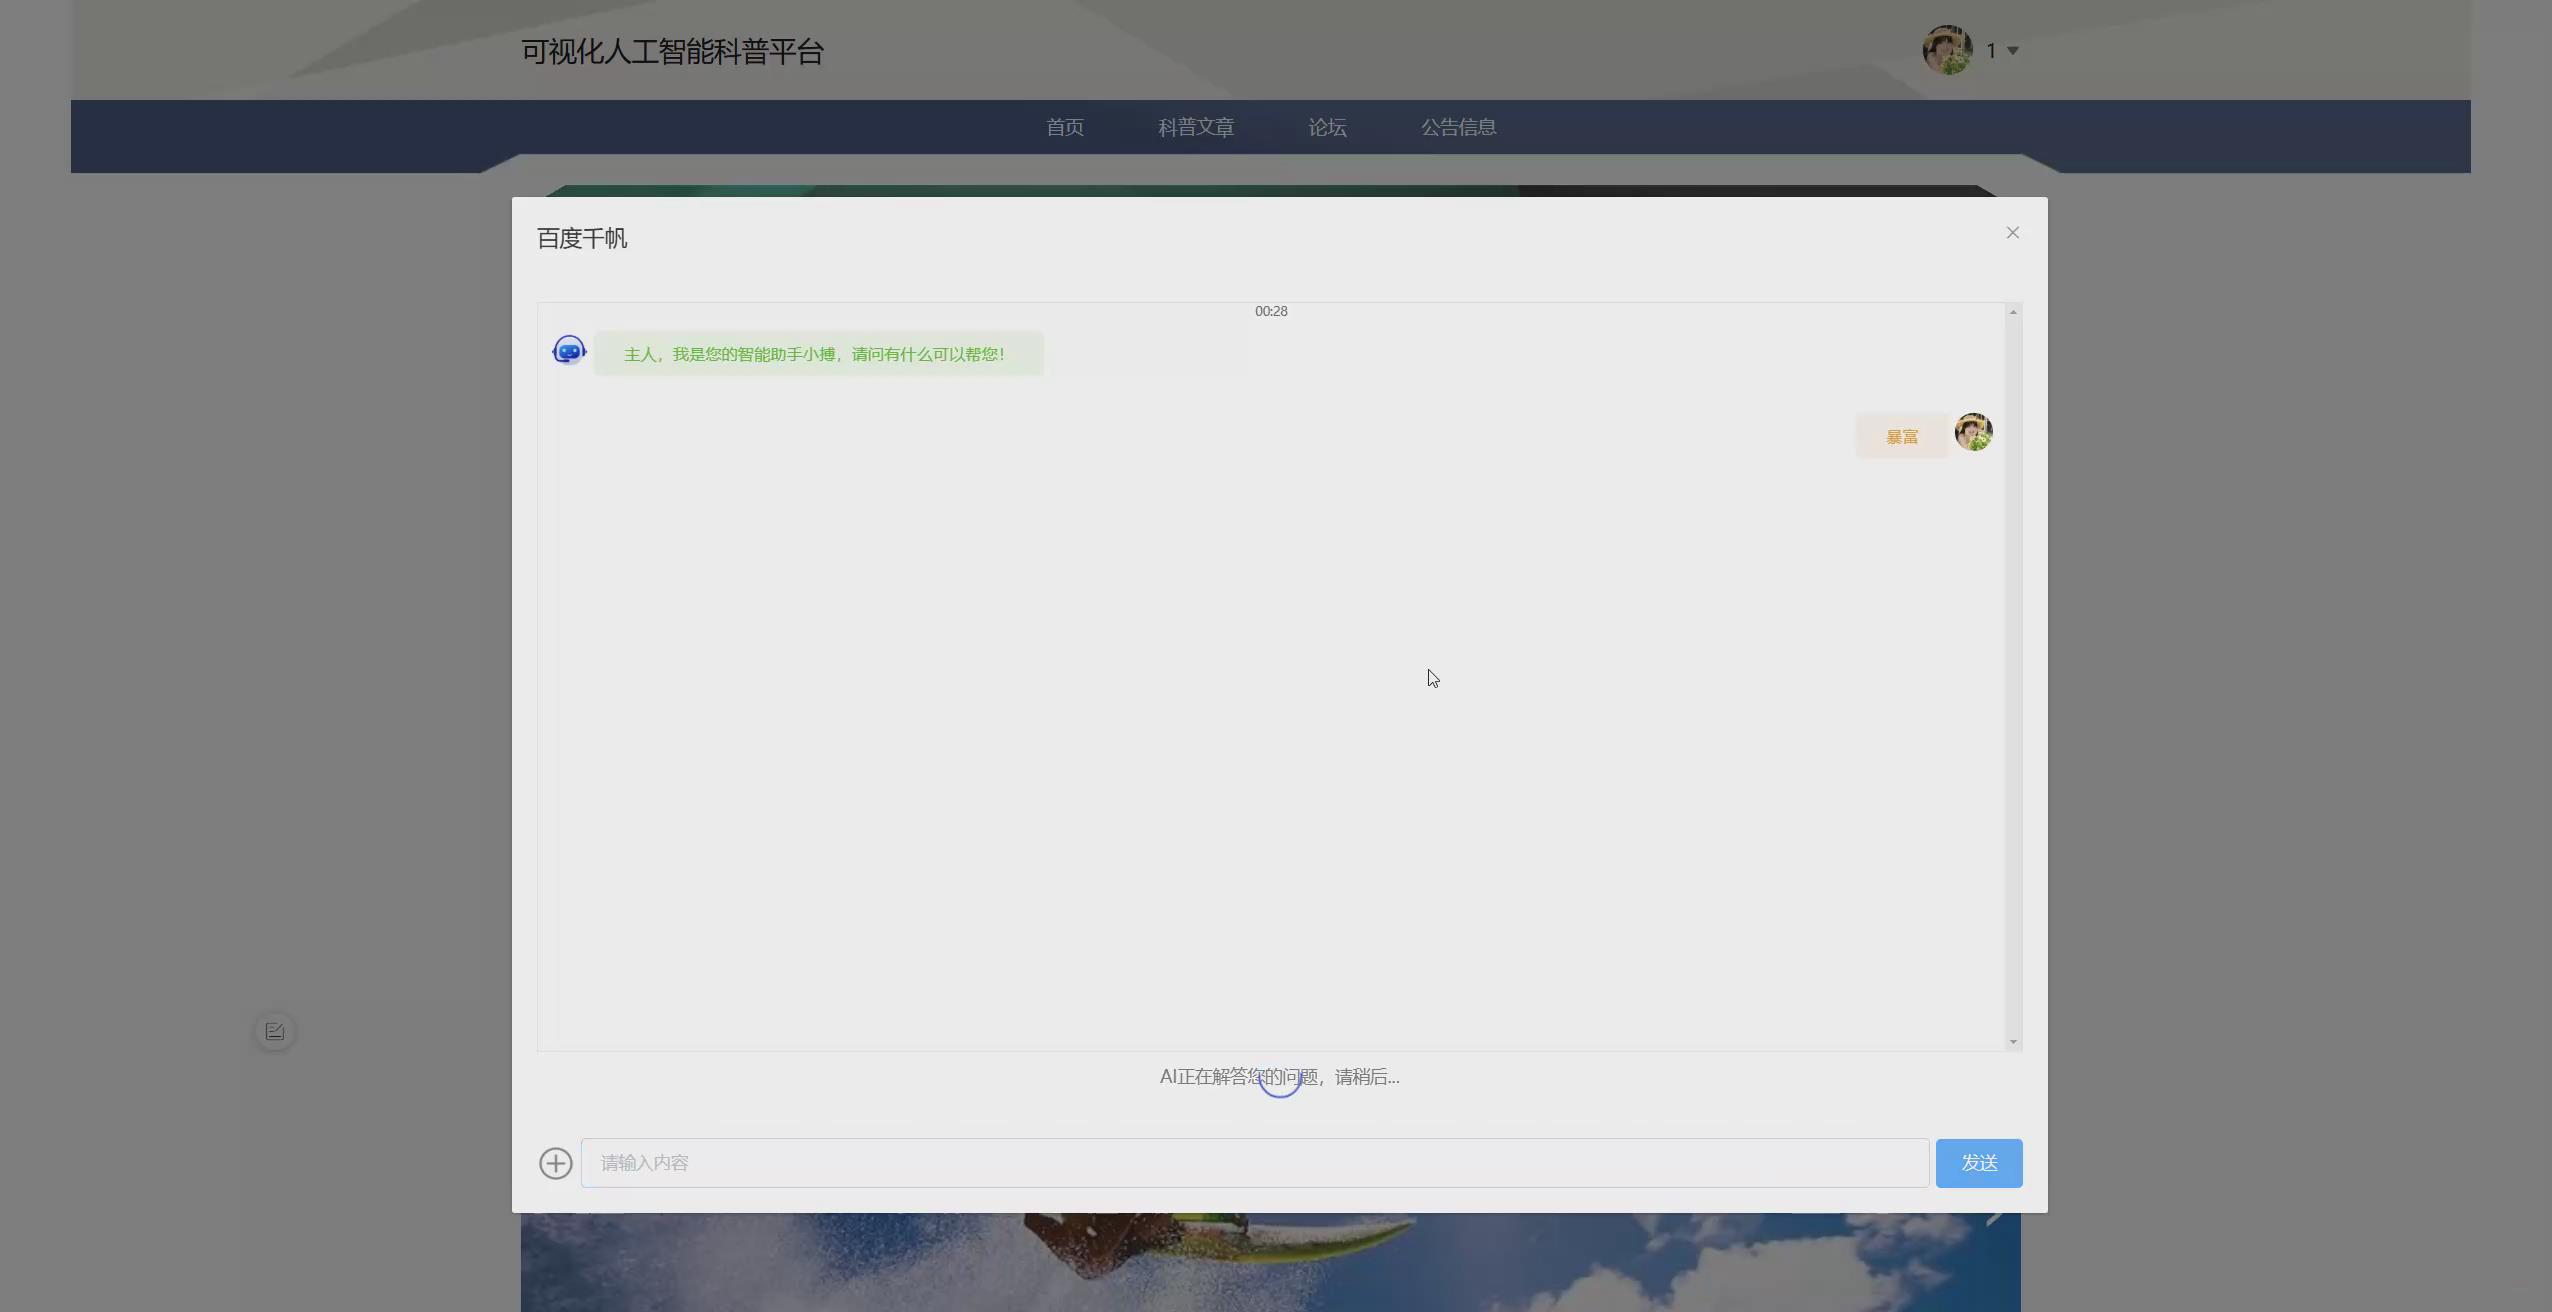Click the profile avatar in page header
Screen dimensions: 2552x1312
point(1946,50)
